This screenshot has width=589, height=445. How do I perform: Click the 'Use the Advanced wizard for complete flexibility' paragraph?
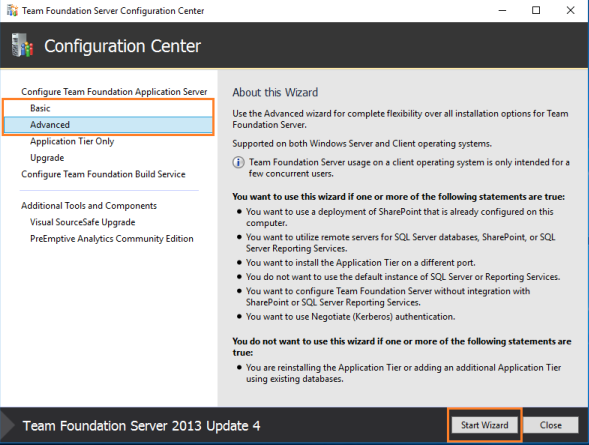click(400, 119)
